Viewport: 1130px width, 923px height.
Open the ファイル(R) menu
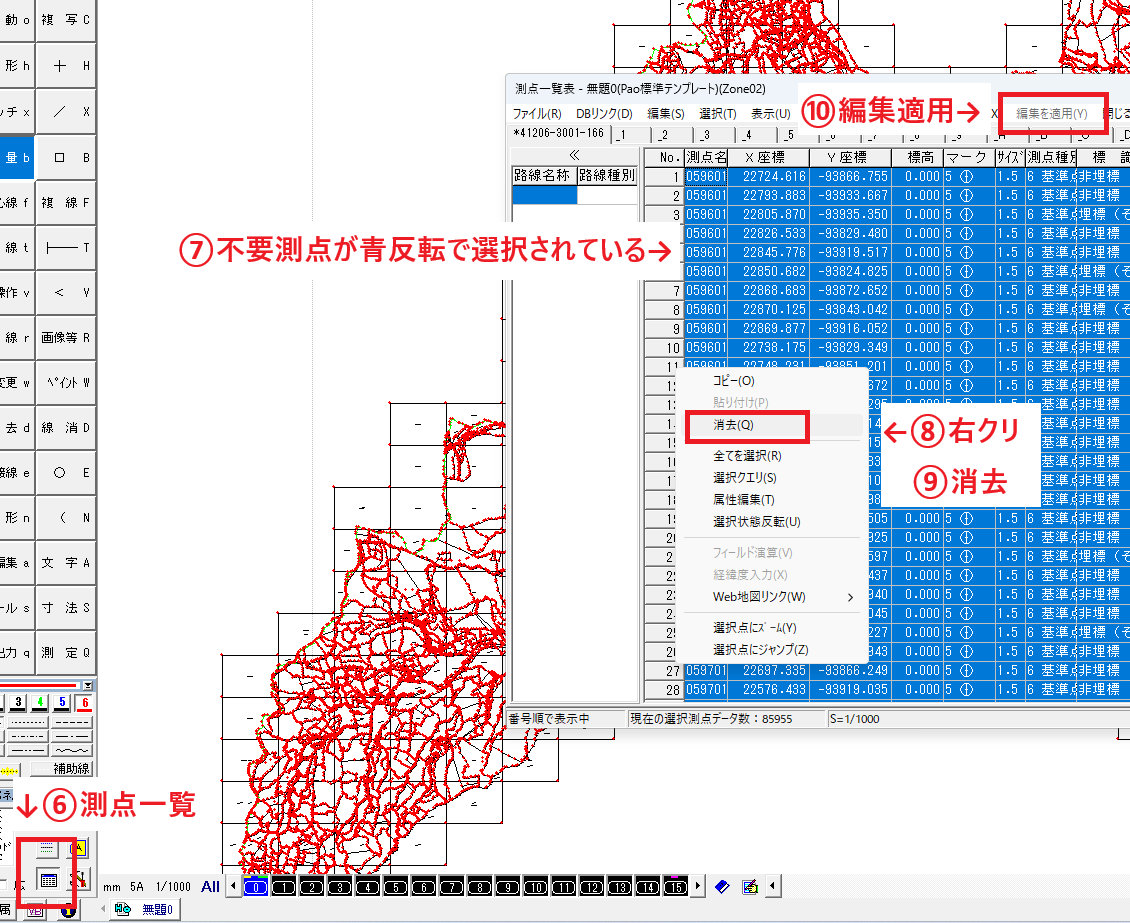coord(537,114)
